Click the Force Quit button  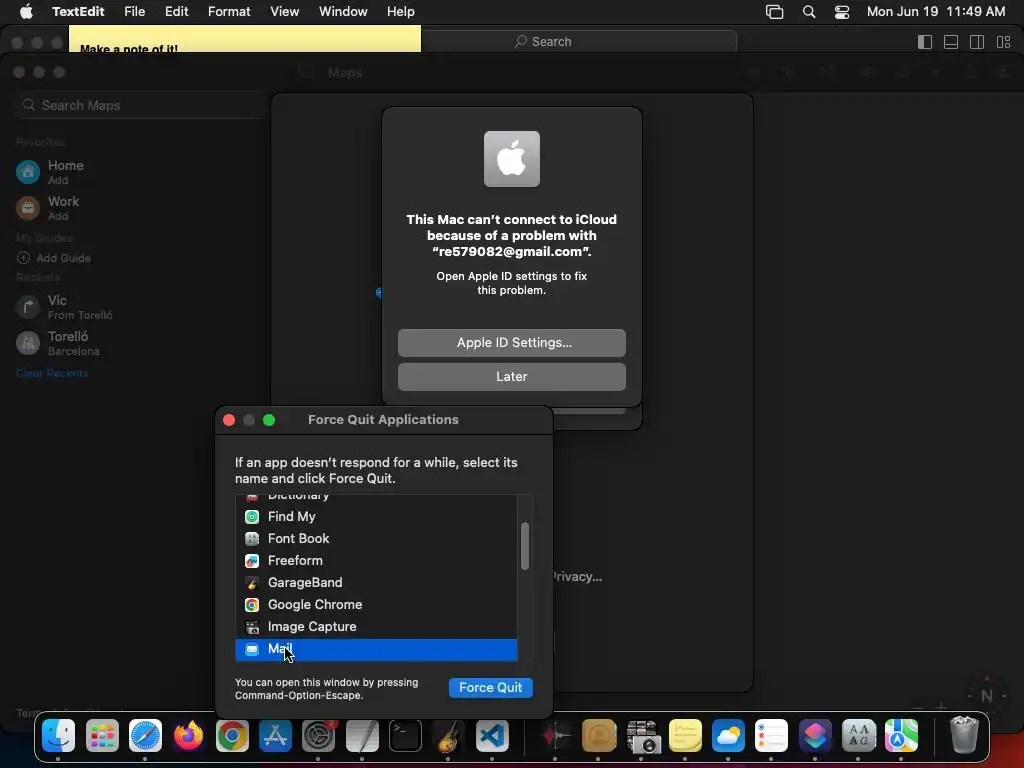(490, 688)
